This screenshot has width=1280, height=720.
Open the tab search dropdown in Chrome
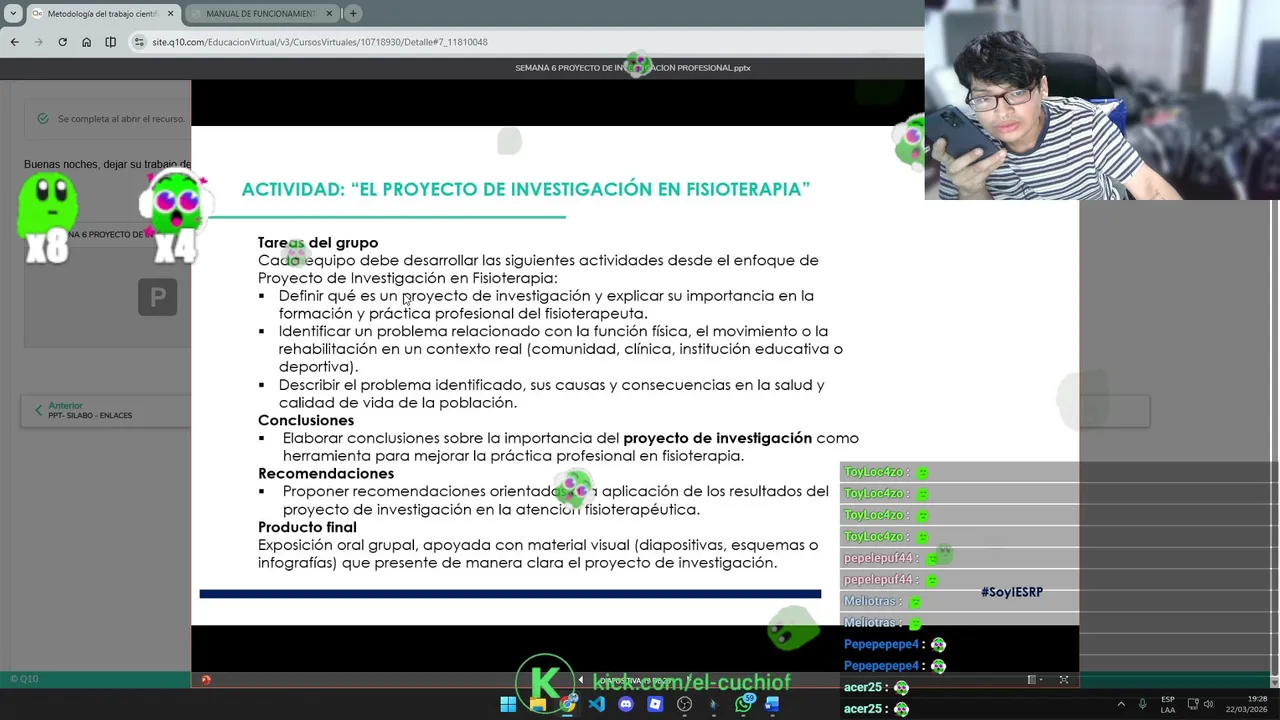click(x=13, y=13)
